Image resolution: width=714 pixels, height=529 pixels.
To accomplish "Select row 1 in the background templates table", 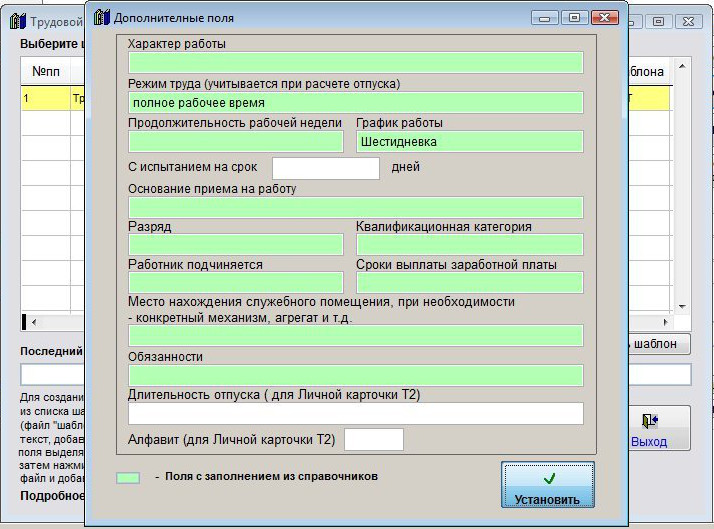I will point(53,98).
